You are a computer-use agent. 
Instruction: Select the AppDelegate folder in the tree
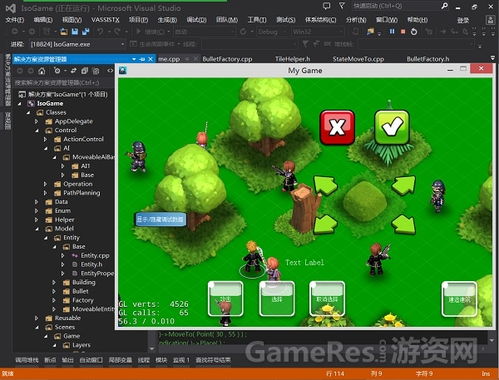coord(74,121)
